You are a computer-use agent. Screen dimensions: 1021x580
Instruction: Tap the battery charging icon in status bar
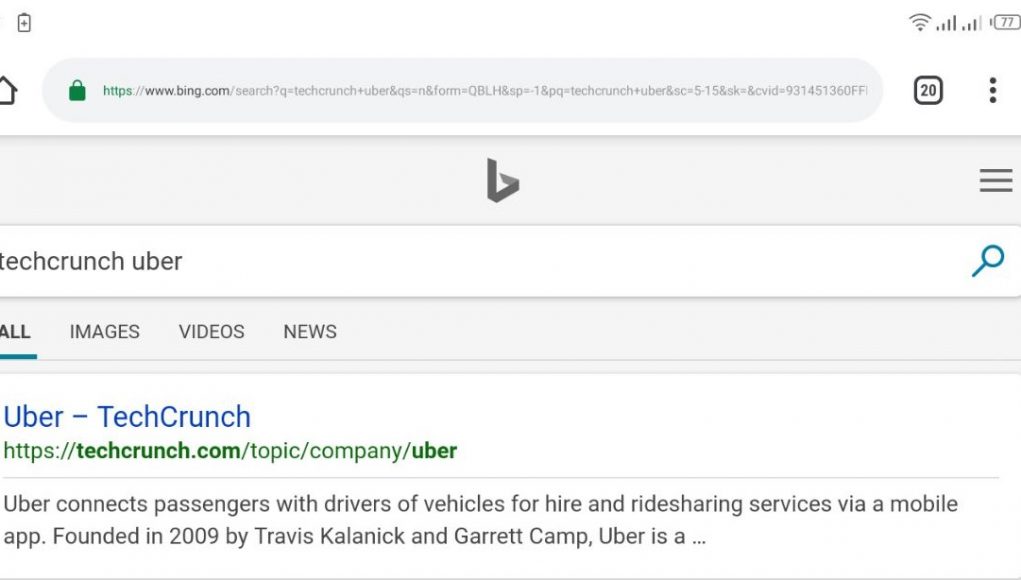(24, 22)
